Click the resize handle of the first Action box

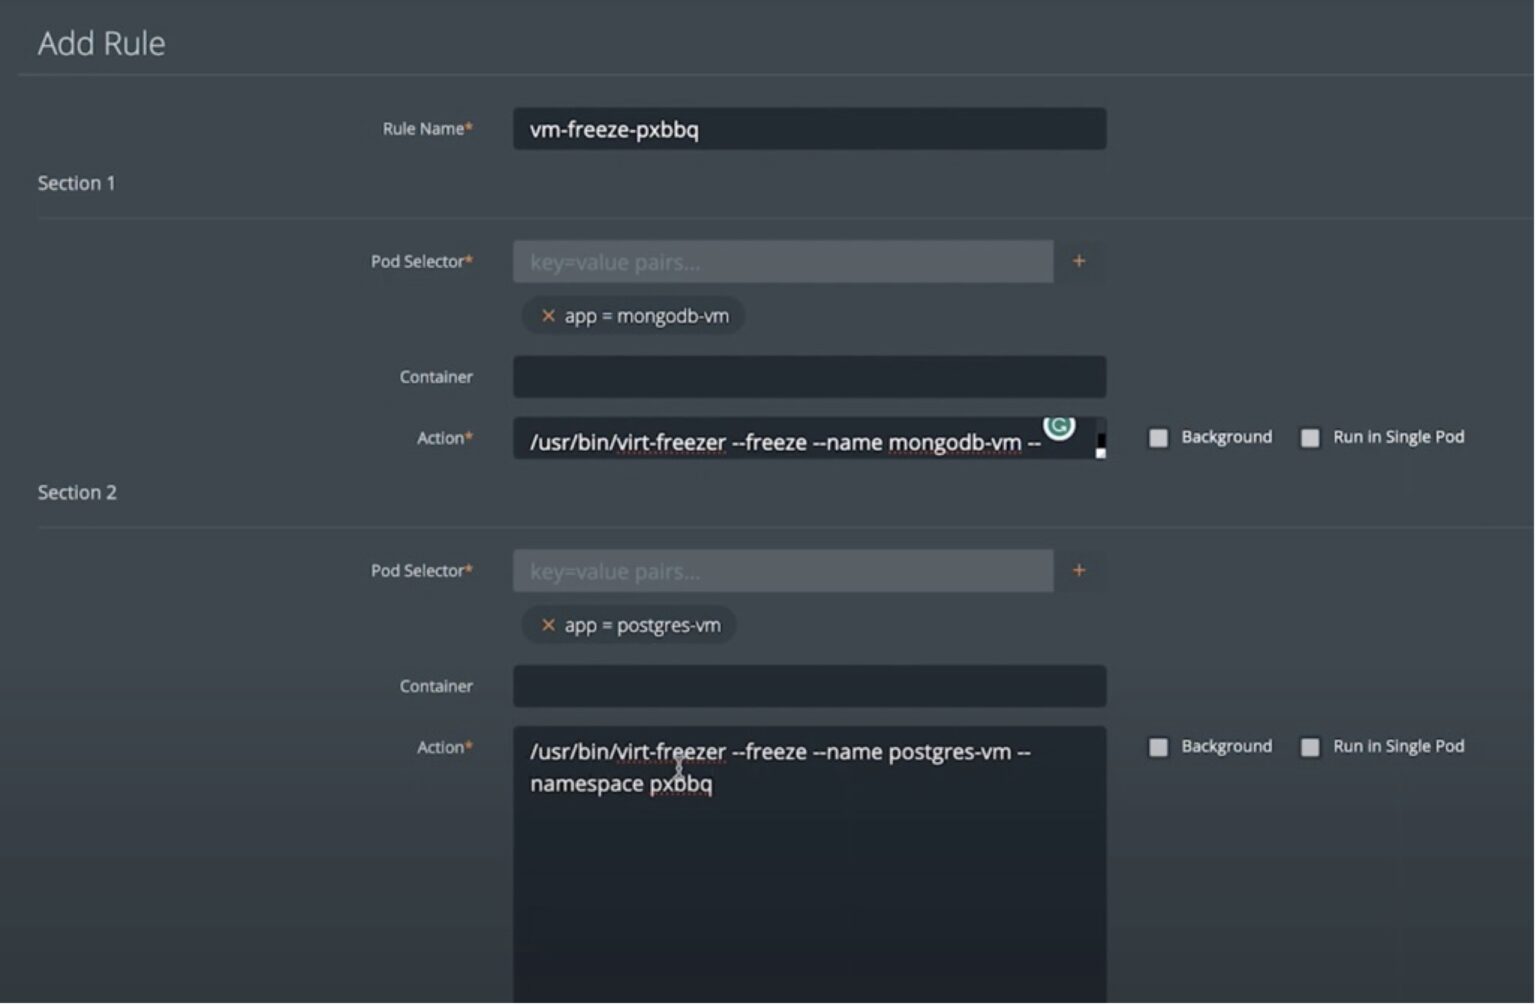(1100, 451)
